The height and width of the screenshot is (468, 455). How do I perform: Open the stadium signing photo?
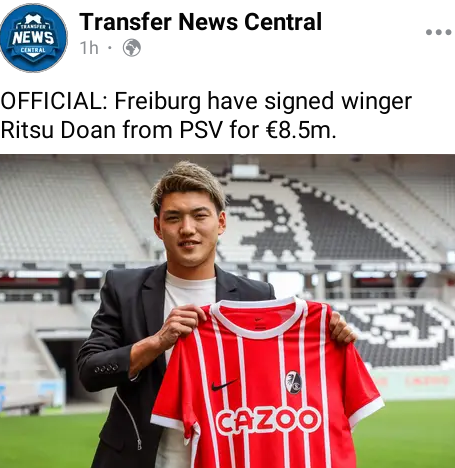click(227, 311)
